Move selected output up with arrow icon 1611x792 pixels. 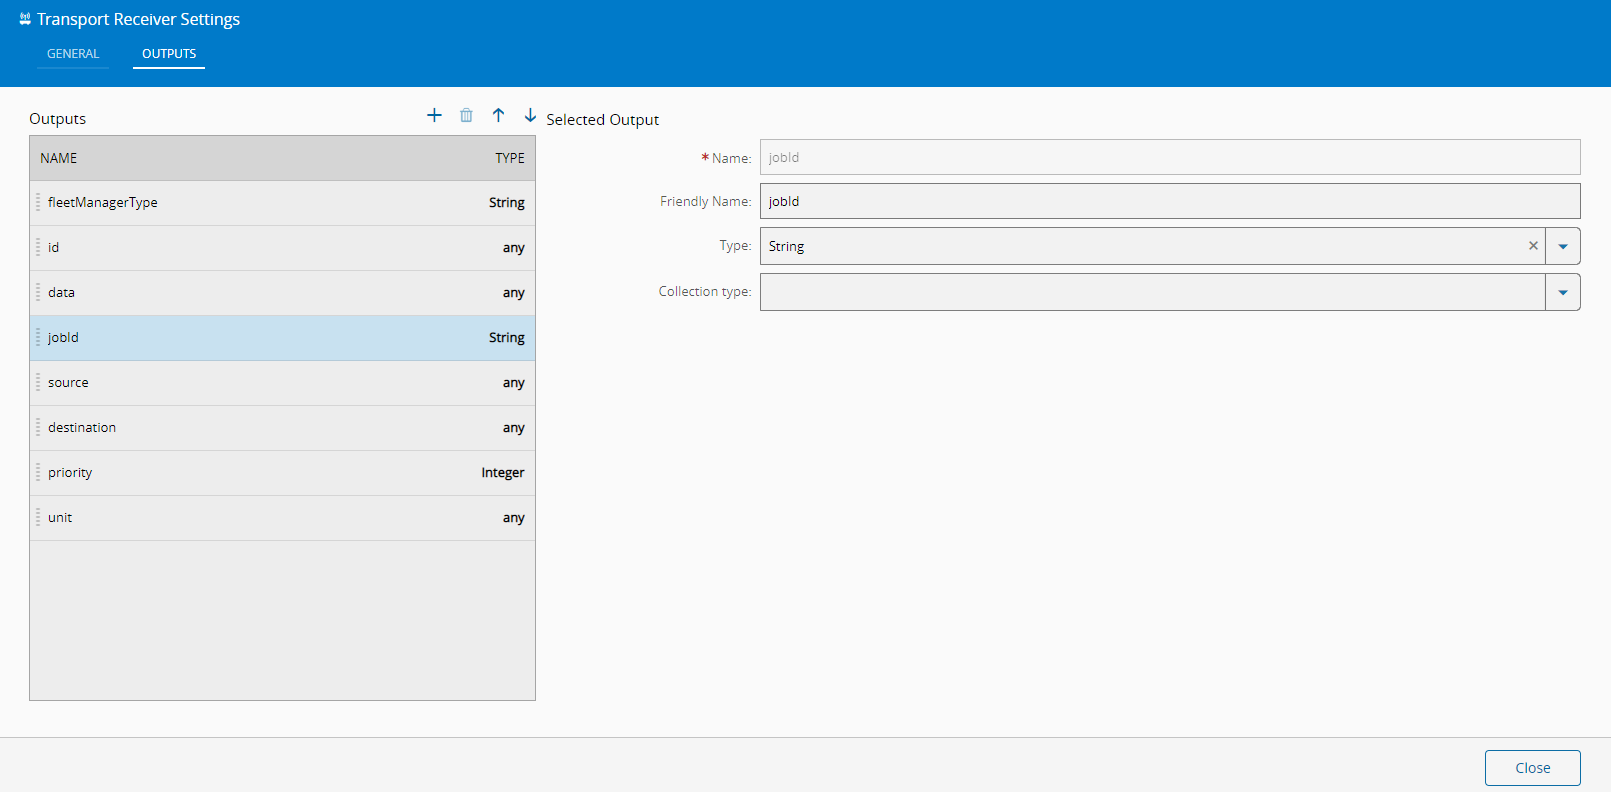coord(498,115)
